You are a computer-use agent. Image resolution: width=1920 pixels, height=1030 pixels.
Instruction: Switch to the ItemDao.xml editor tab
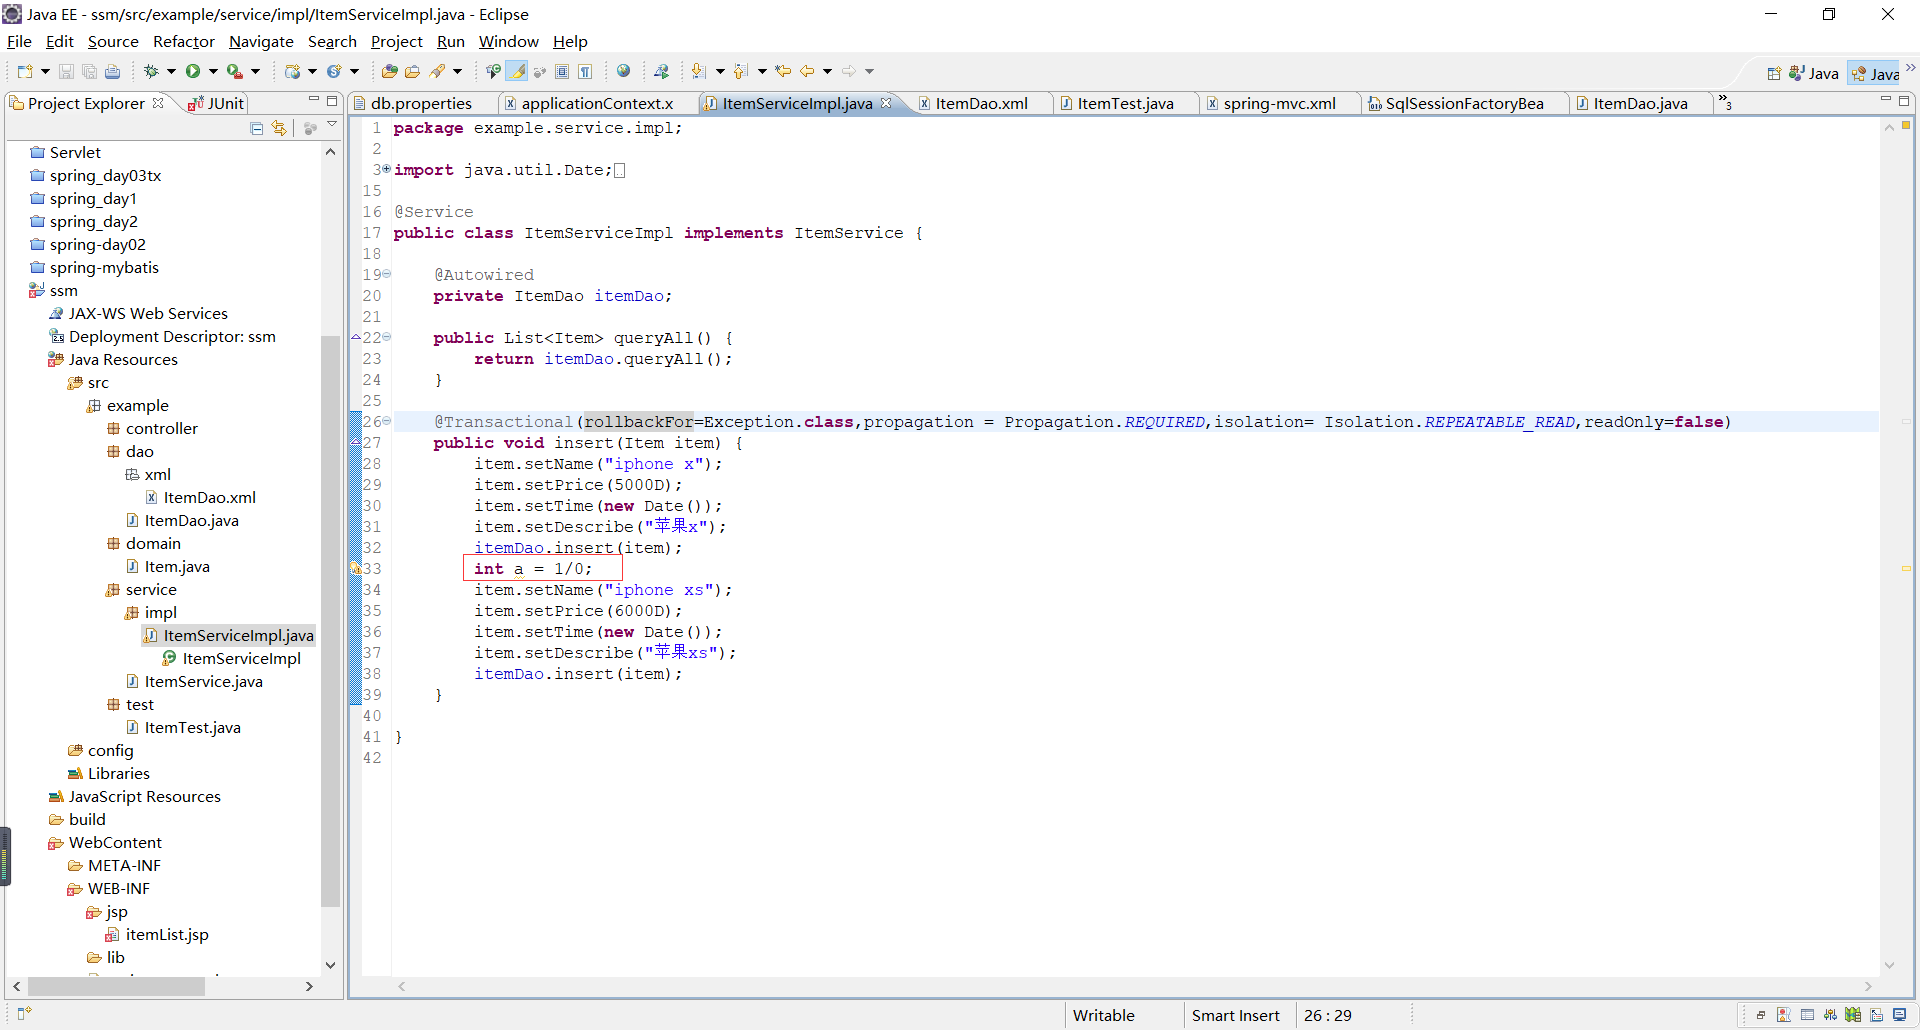click(981, 103)
